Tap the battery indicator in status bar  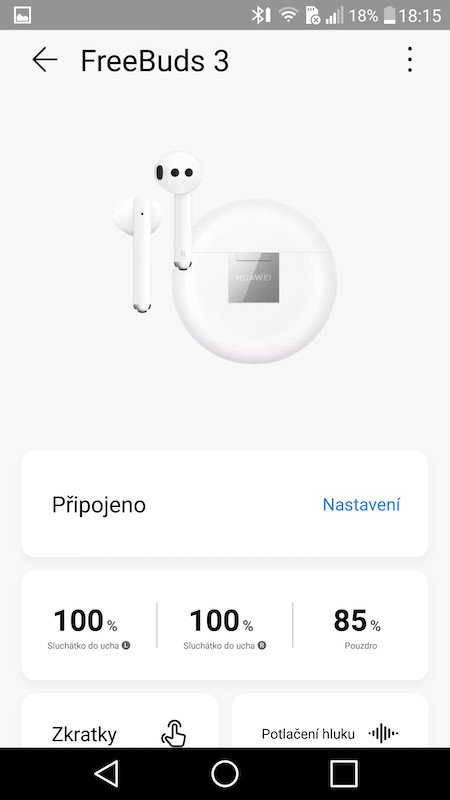click(x=390, y=15)
